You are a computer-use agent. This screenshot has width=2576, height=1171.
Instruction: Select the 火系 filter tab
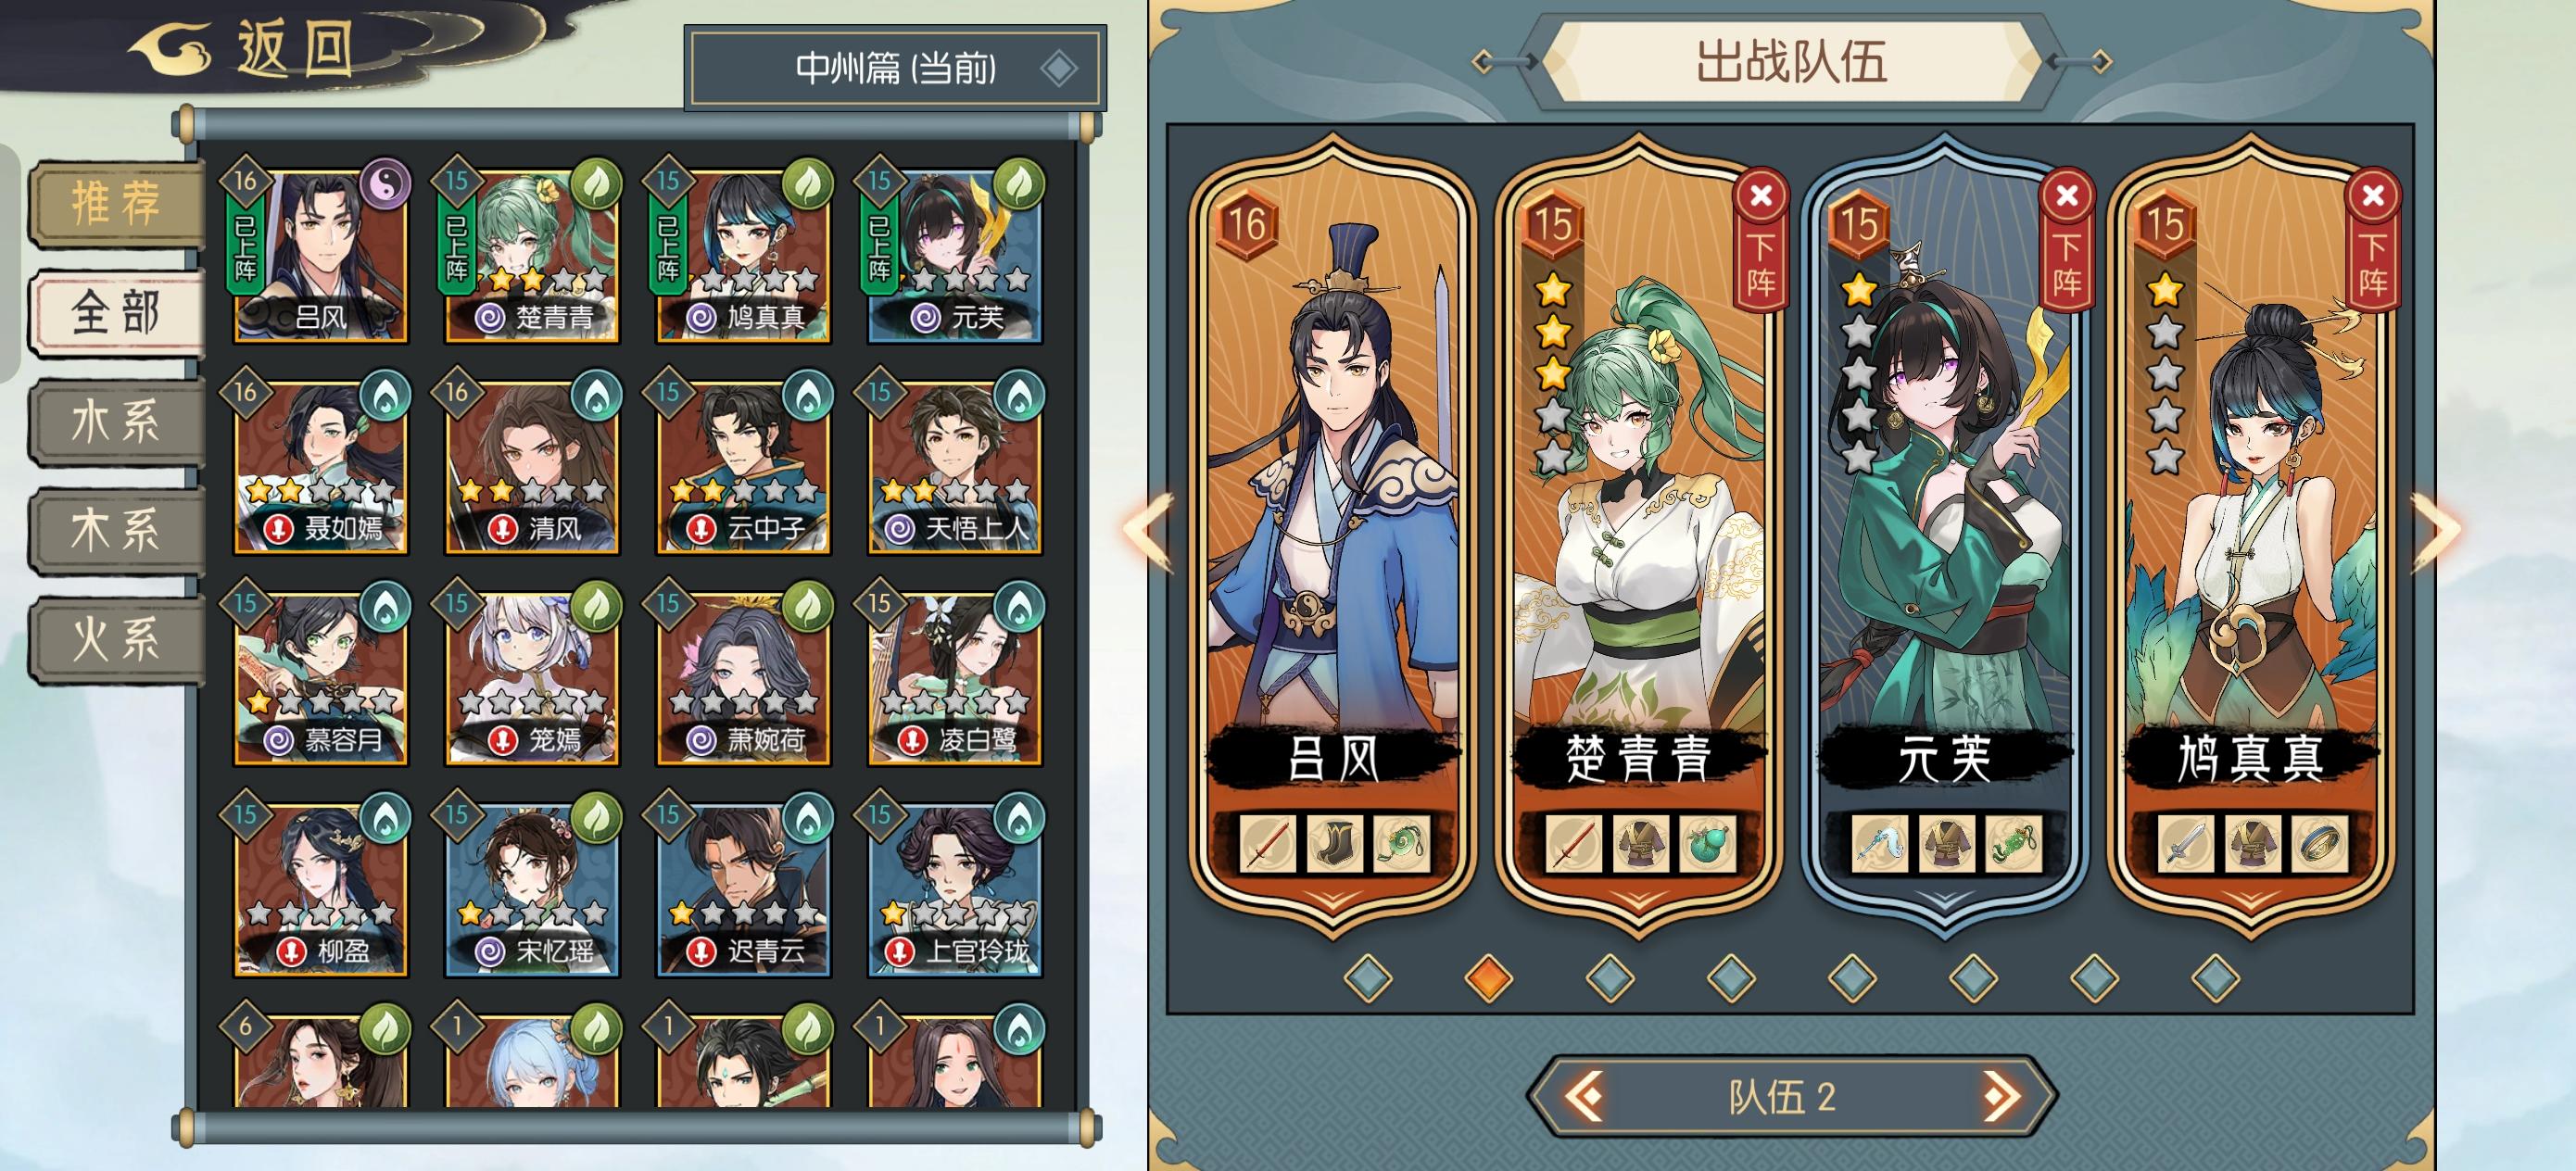(116, 638)
